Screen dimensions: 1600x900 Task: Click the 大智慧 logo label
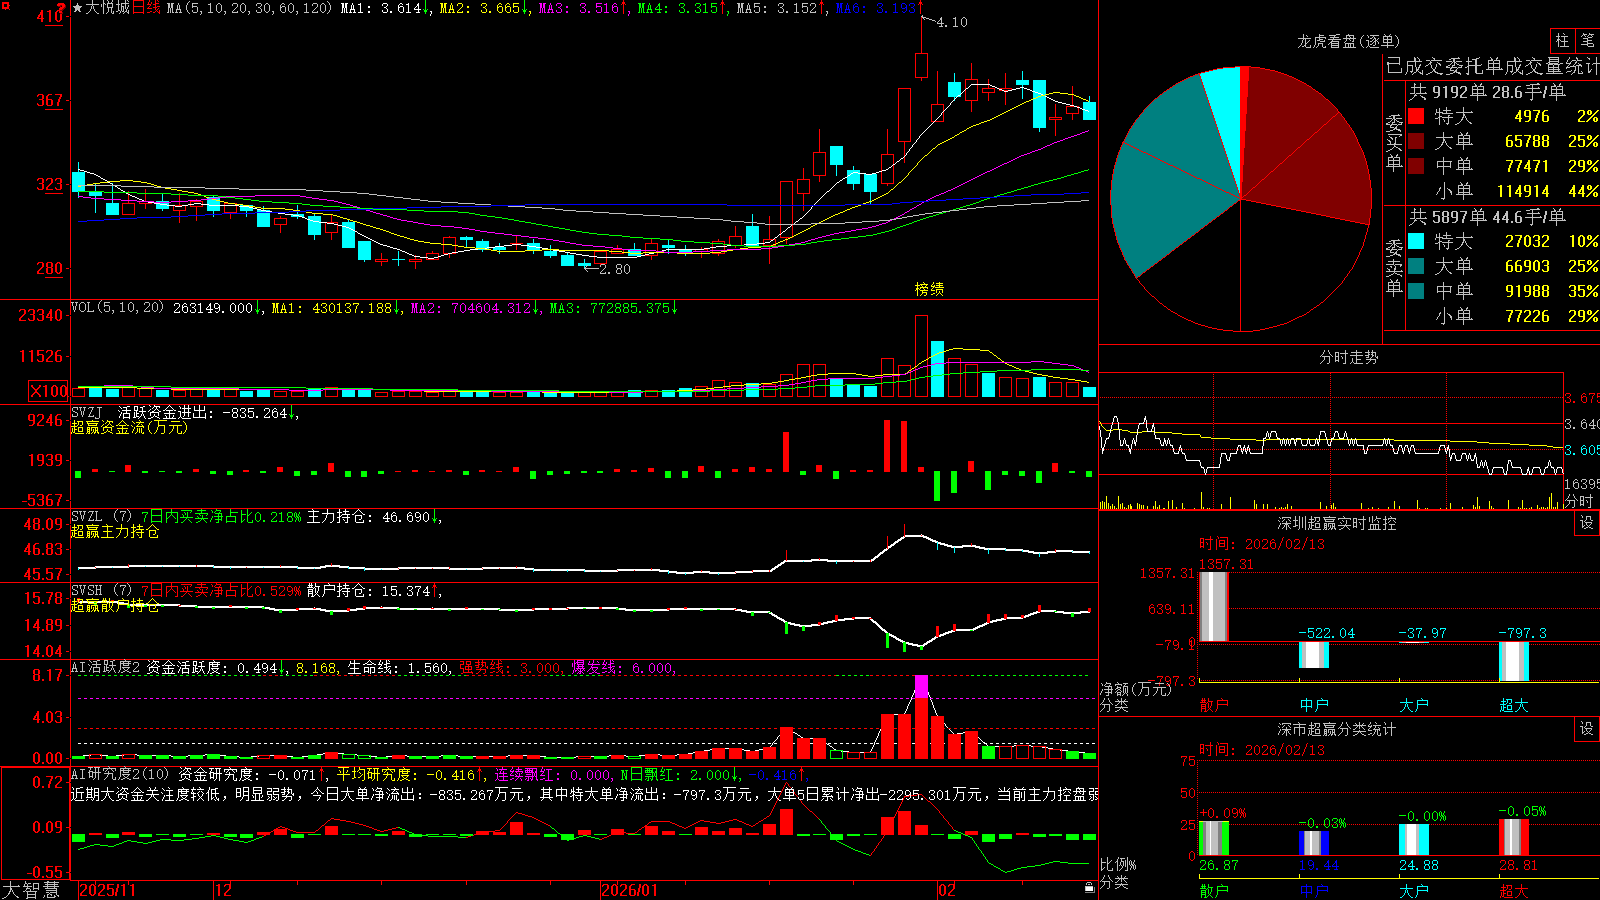[x=31, y=890]
